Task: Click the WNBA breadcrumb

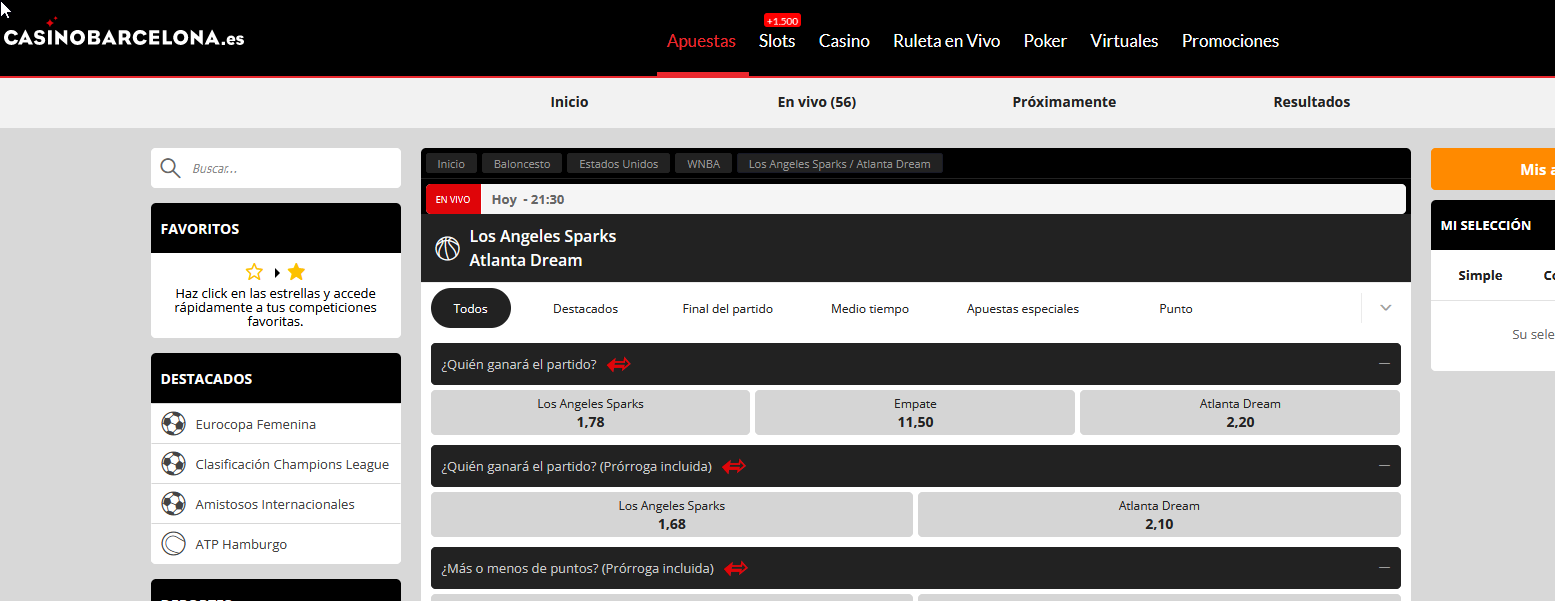Action: (x=704, y=164)
